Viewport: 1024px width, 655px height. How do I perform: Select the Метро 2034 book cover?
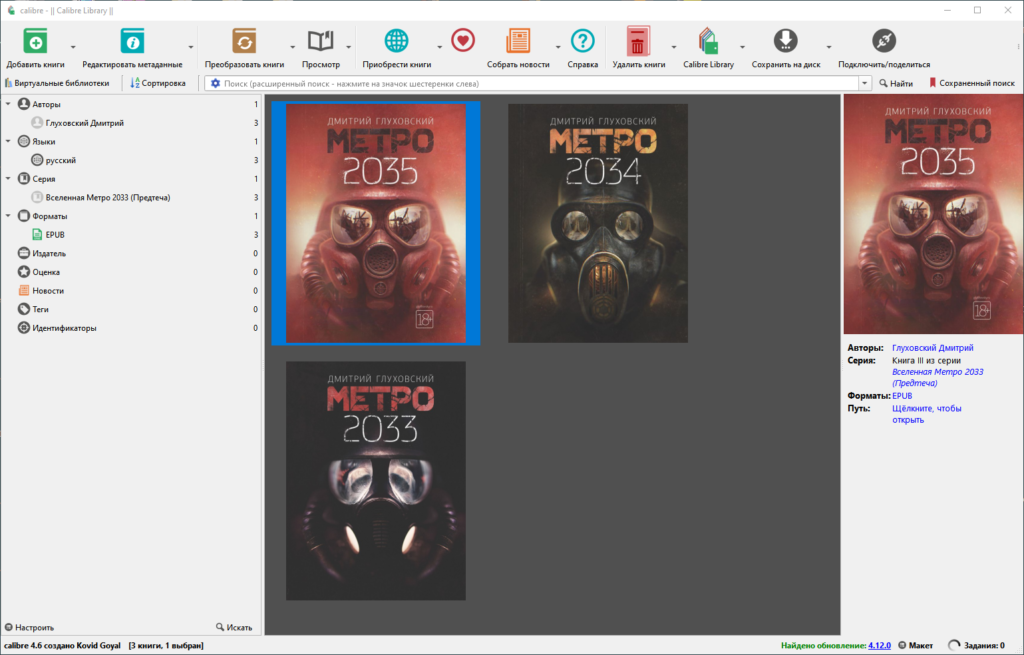tap(598, 223)
